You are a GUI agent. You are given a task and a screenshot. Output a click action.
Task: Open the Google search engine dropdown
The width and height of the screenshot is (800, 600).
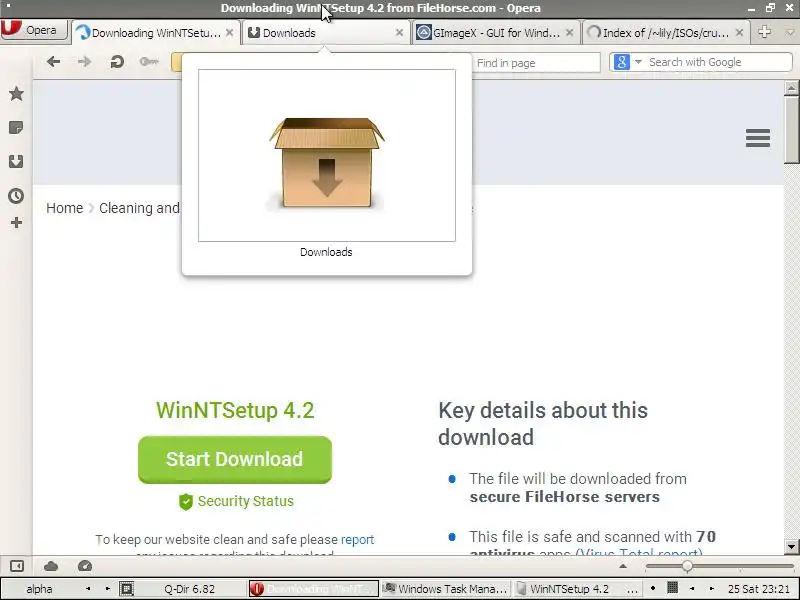(638, 62)
